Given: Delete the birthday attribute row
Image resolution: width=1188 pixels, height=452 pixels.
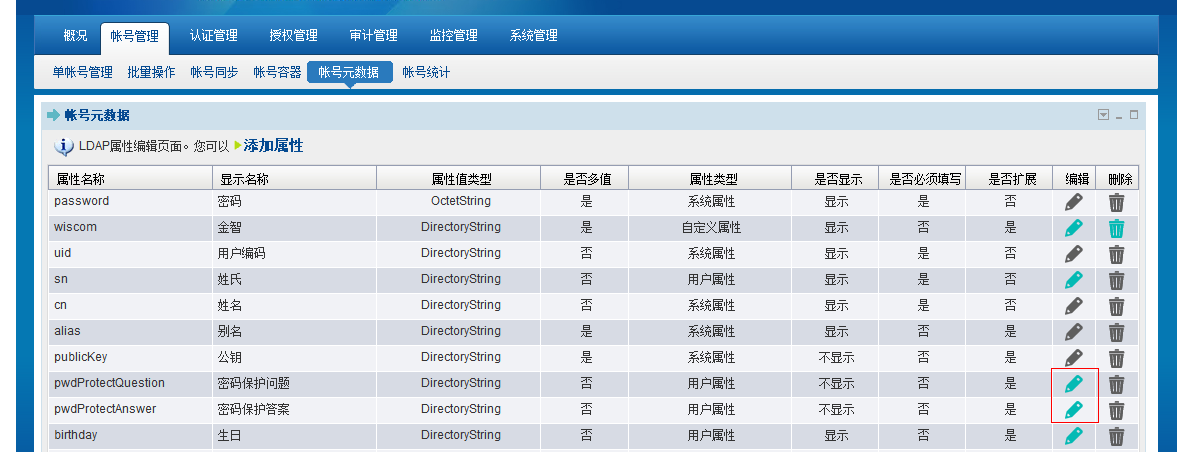Looking at the screenshot, I should click(1117, 436).
